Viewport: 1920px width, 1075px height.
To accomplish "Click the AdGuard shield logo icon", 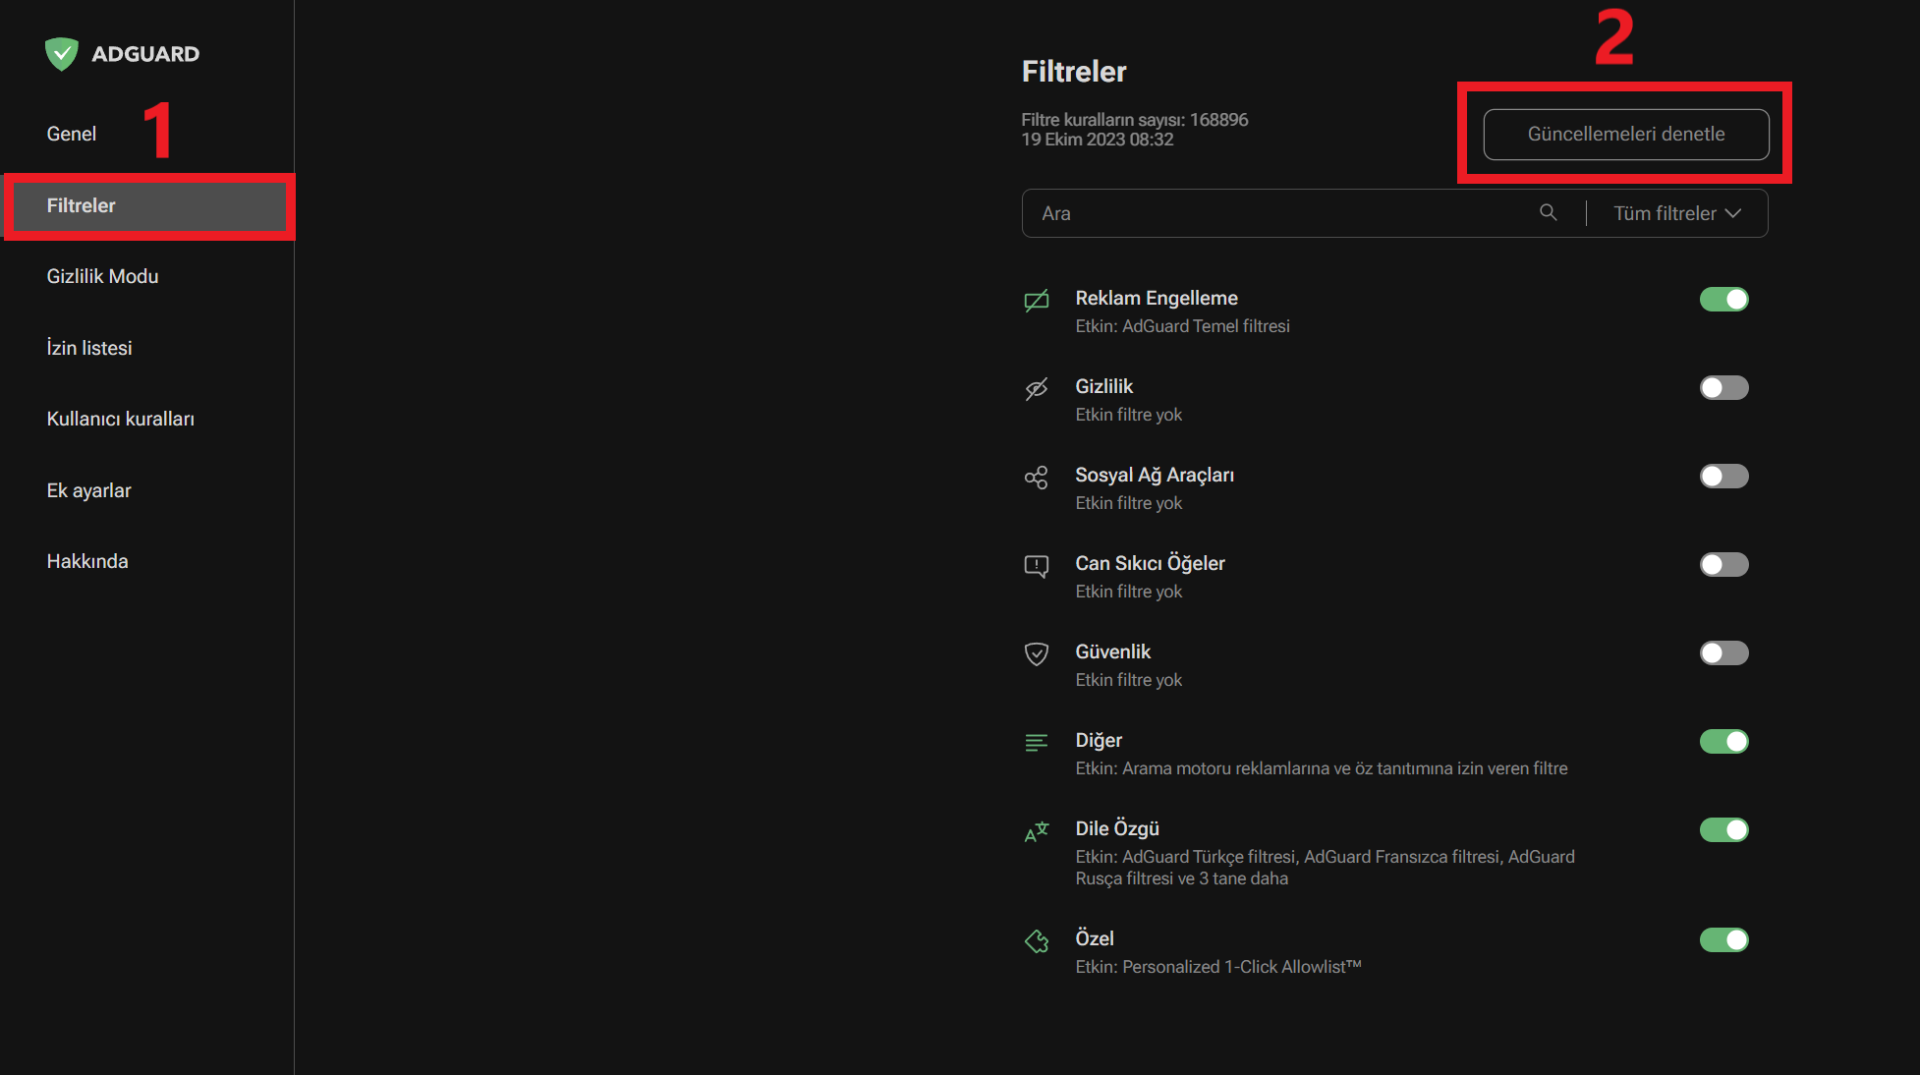I will point(61,54).
